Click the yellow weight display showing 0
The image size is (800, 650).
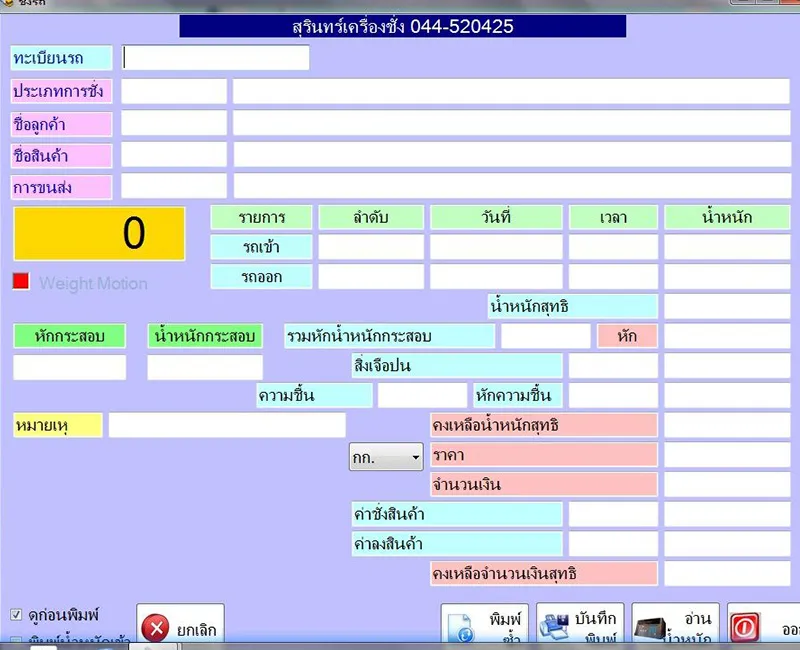coord(99,234)
